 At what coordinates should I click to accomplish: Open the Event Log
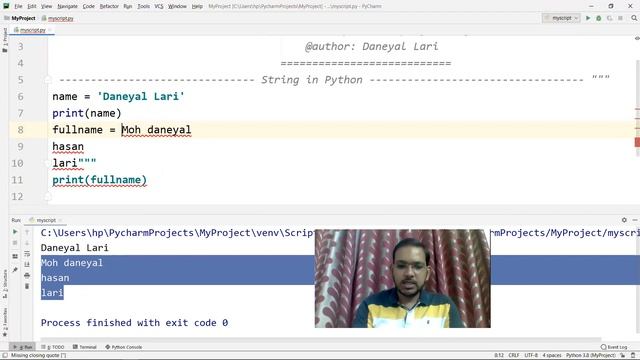[614, 347]
